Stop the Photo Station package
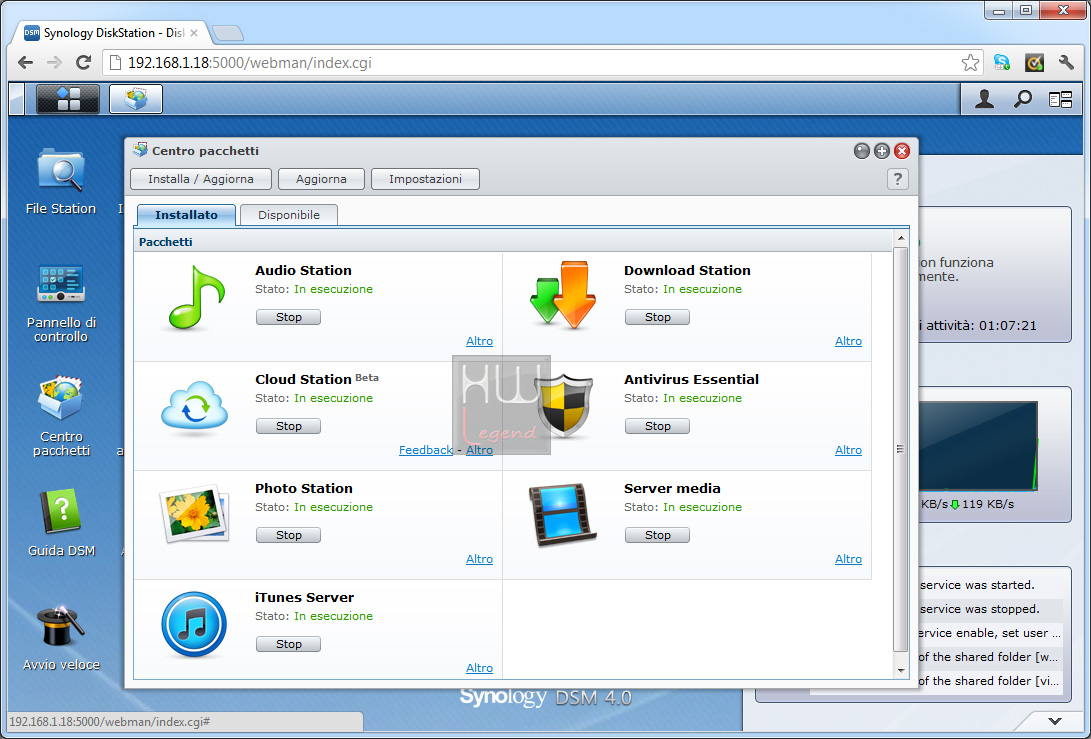The height and width of the screenshot is (739, 1091). click(289, 535)
